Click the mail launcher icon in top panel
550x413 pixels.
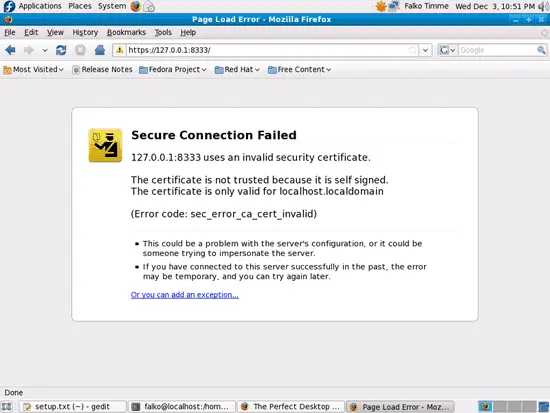point(149,6)
